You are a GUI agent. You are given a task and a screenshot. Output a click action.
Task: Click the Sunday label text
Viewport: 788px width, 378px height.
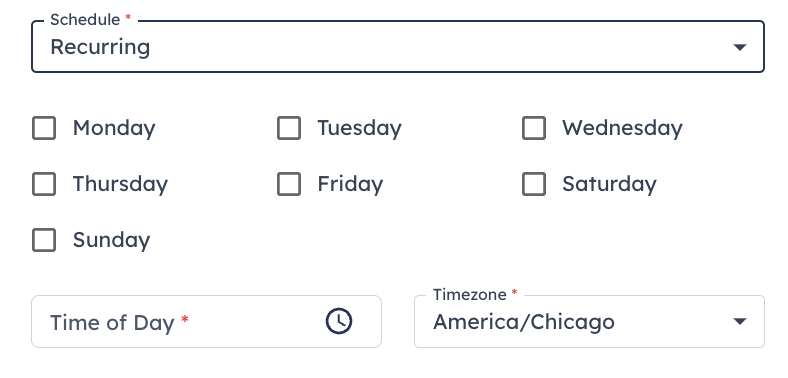[x=112, y=240]
